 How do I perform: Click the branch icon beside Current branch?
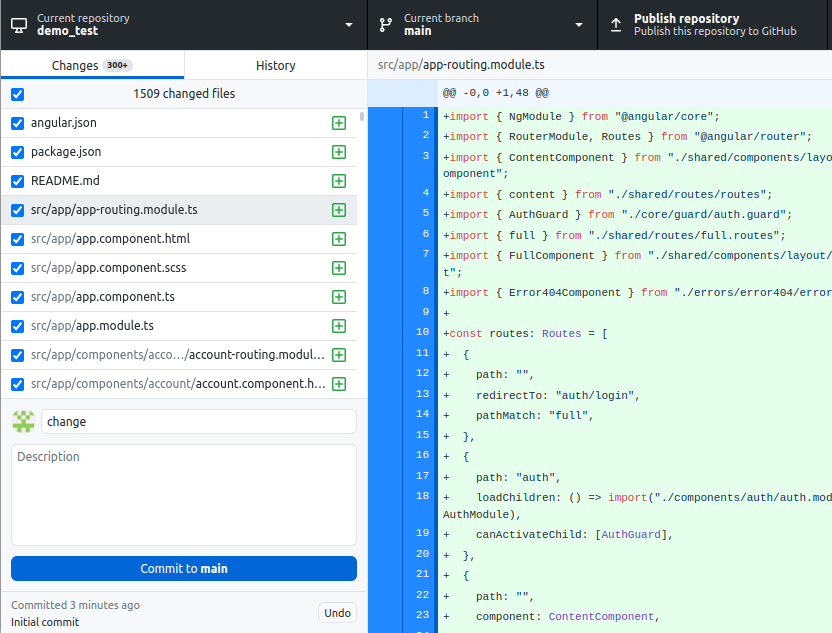coord(386,25)
